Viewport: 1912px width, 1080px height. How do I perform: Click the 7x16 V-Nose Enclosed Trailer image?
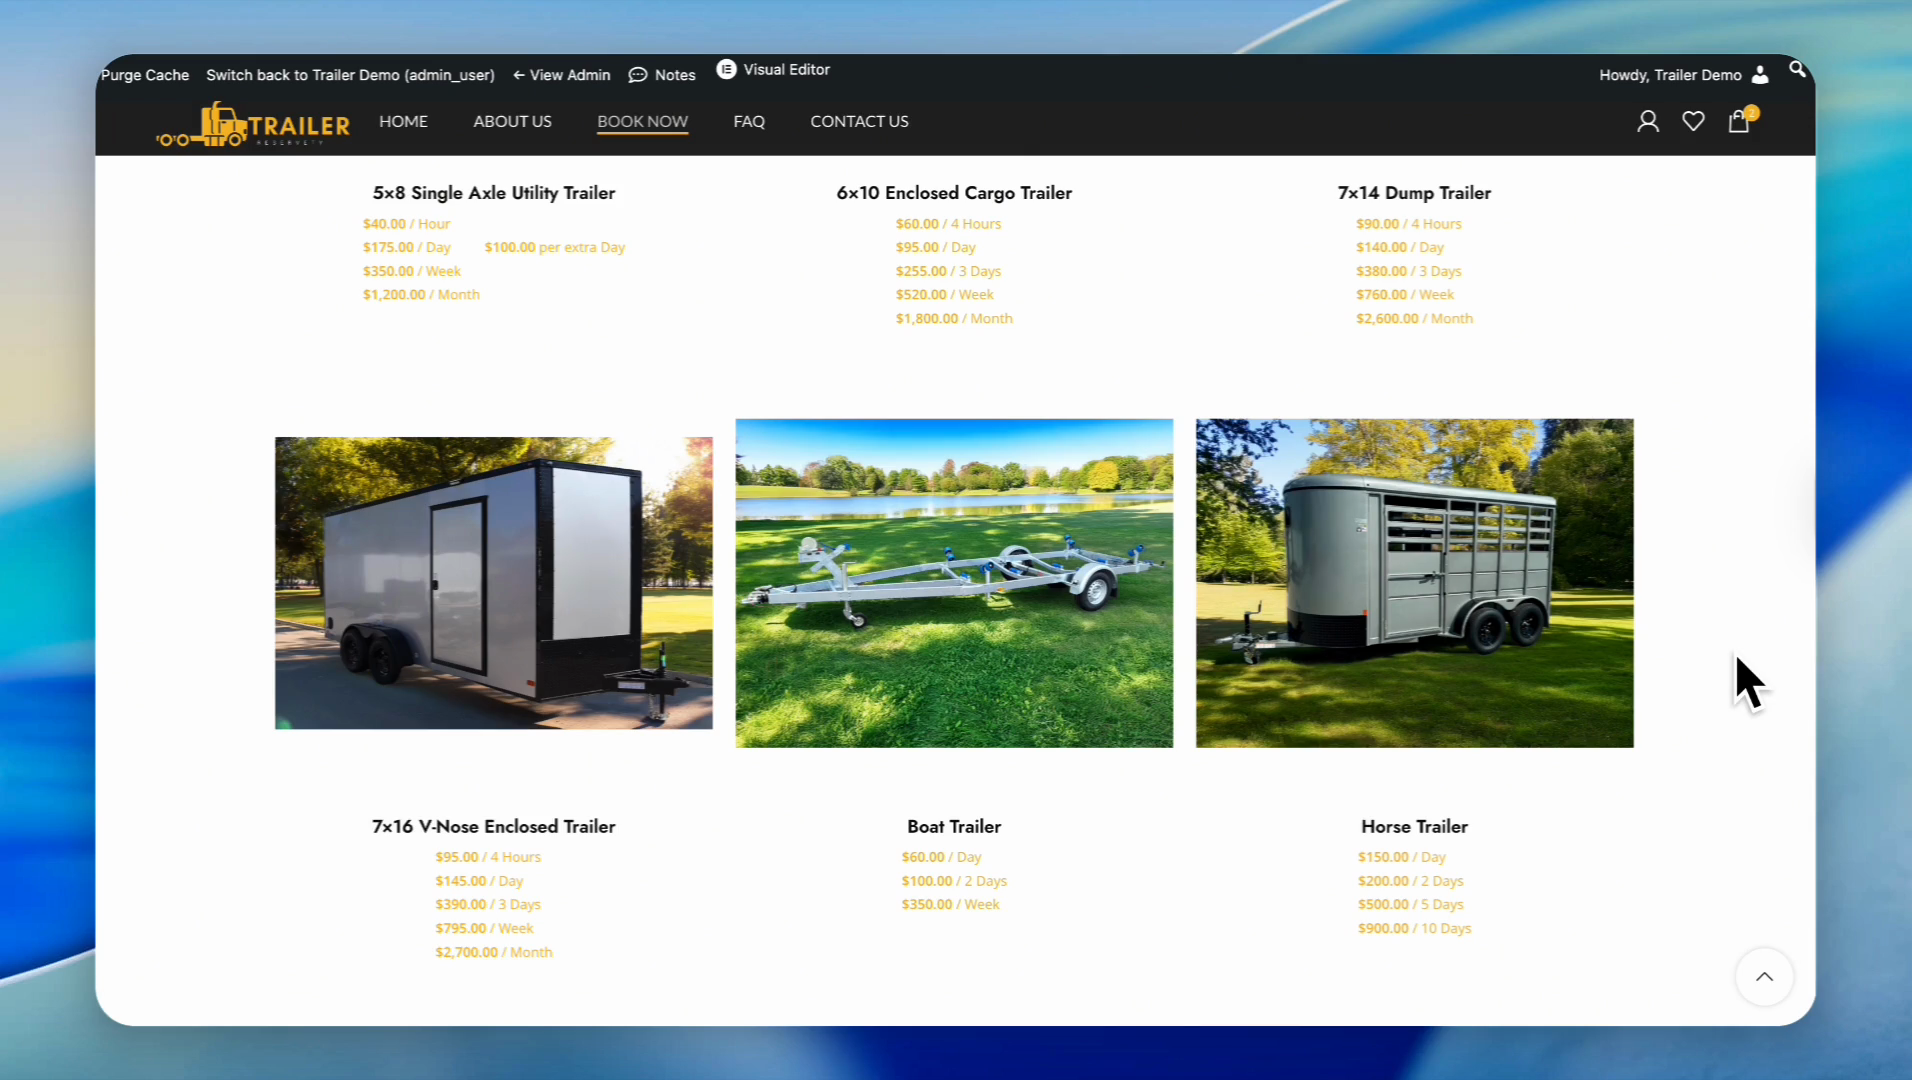point(494,583)
